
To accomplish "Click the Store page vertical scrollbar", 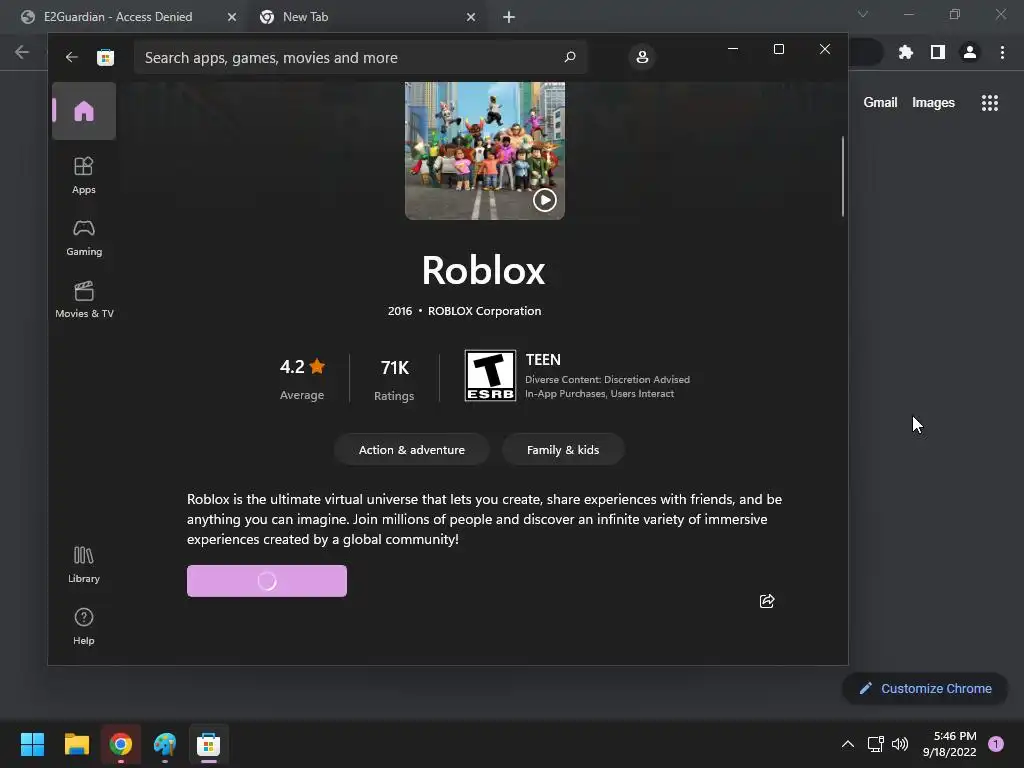I will pos(842,176).
